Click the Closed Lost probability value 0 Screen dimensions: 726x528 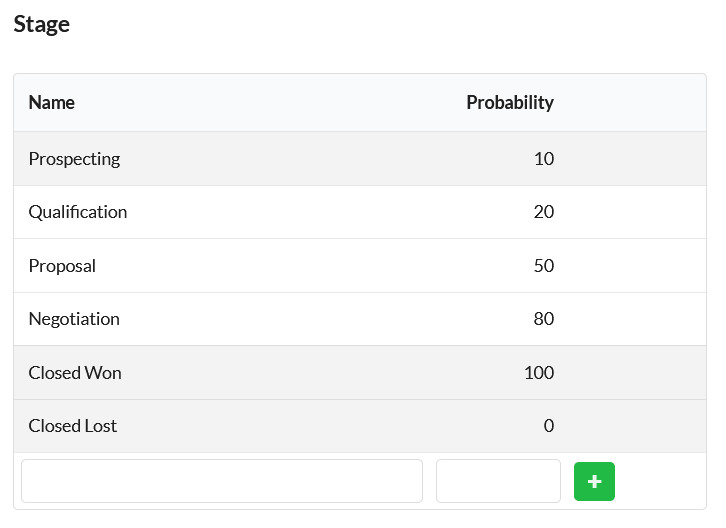(x=549, y=426)
